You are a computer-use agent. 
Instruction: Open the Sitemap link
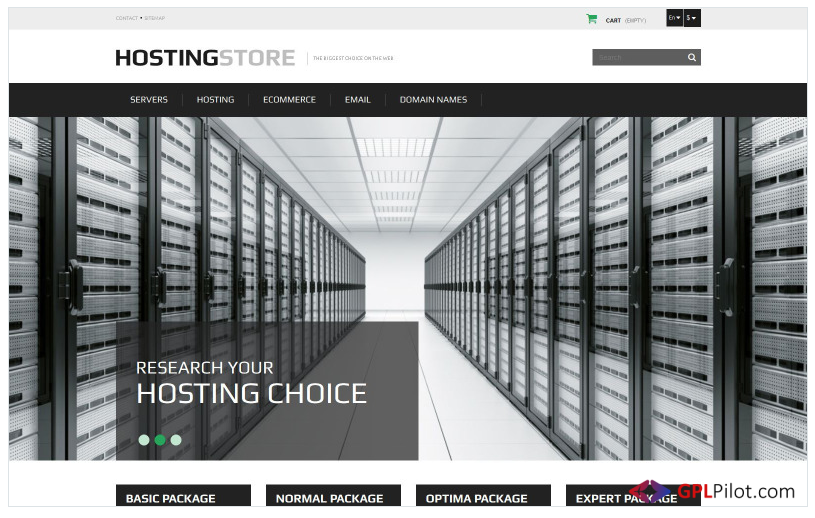(x=154, y=19)
